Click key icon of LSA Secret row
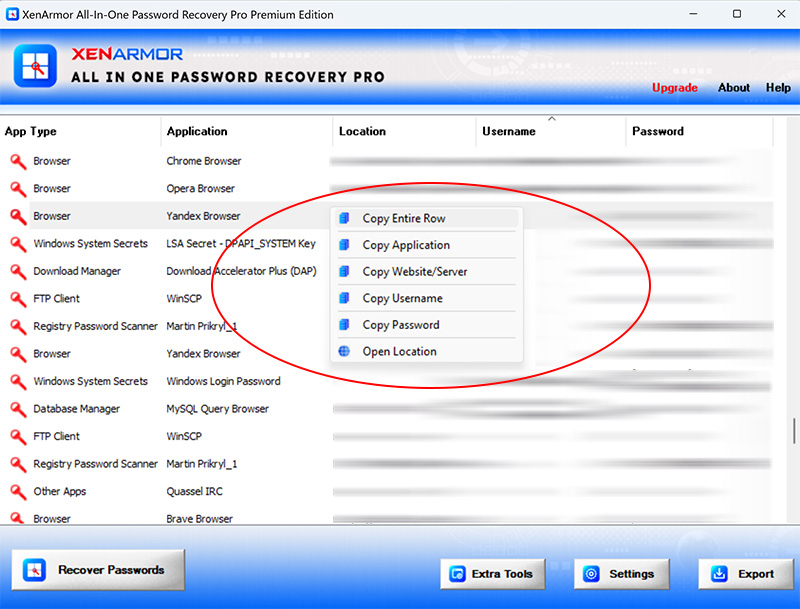The height and width of the screenshot is (609, 800). (18, 244)
